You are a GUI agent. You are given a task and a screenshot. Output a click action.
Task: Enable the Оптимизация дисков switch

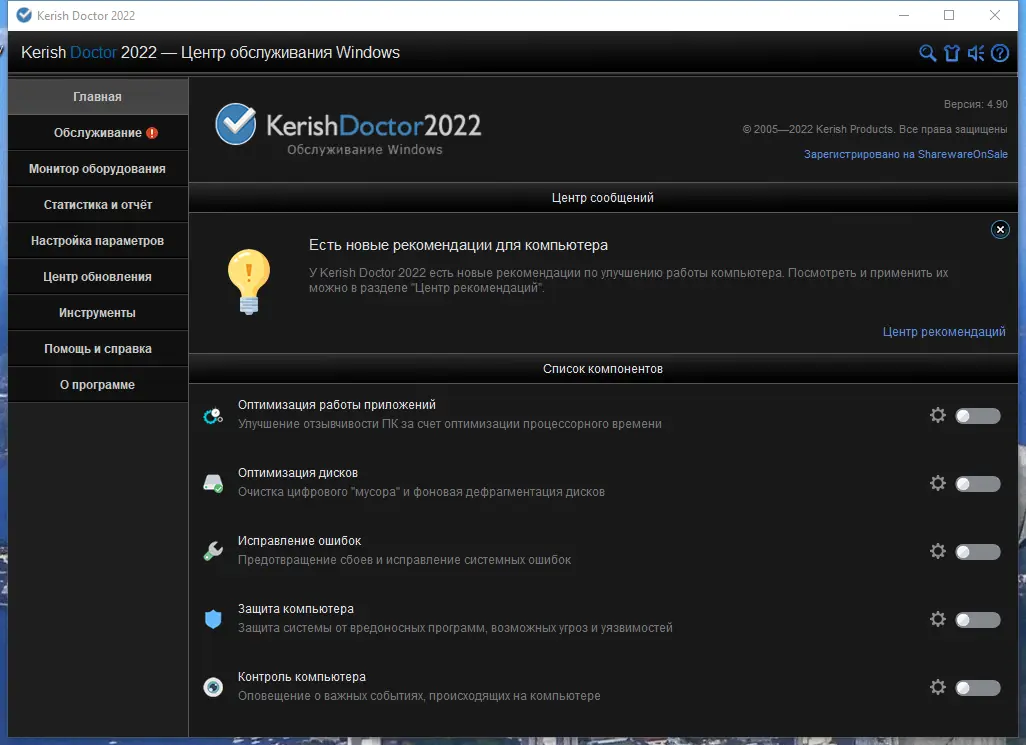977,483
